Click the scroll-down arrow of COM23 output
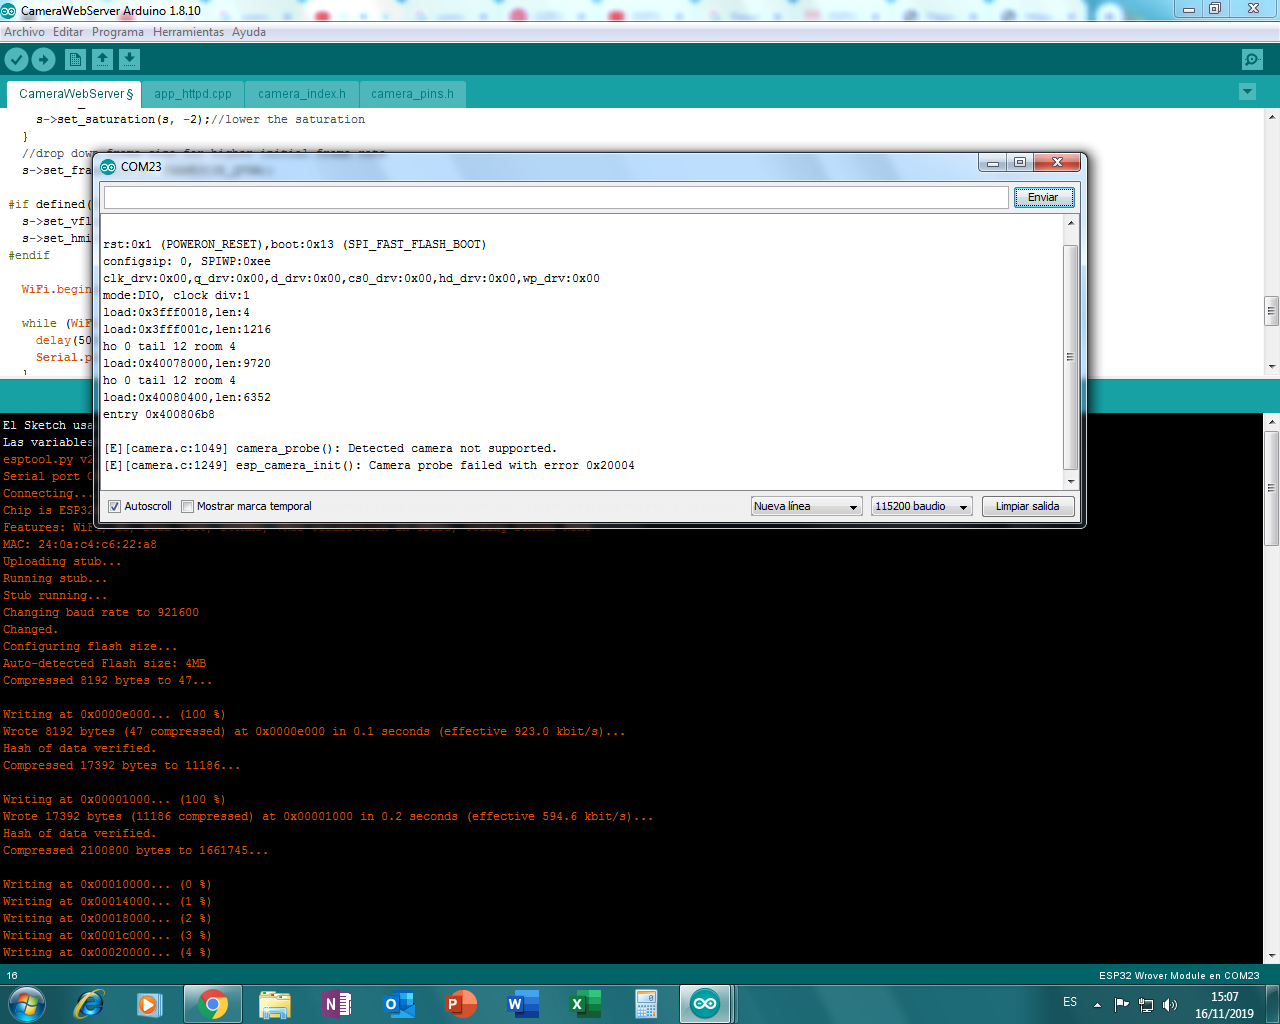 tap(1070, 482)
